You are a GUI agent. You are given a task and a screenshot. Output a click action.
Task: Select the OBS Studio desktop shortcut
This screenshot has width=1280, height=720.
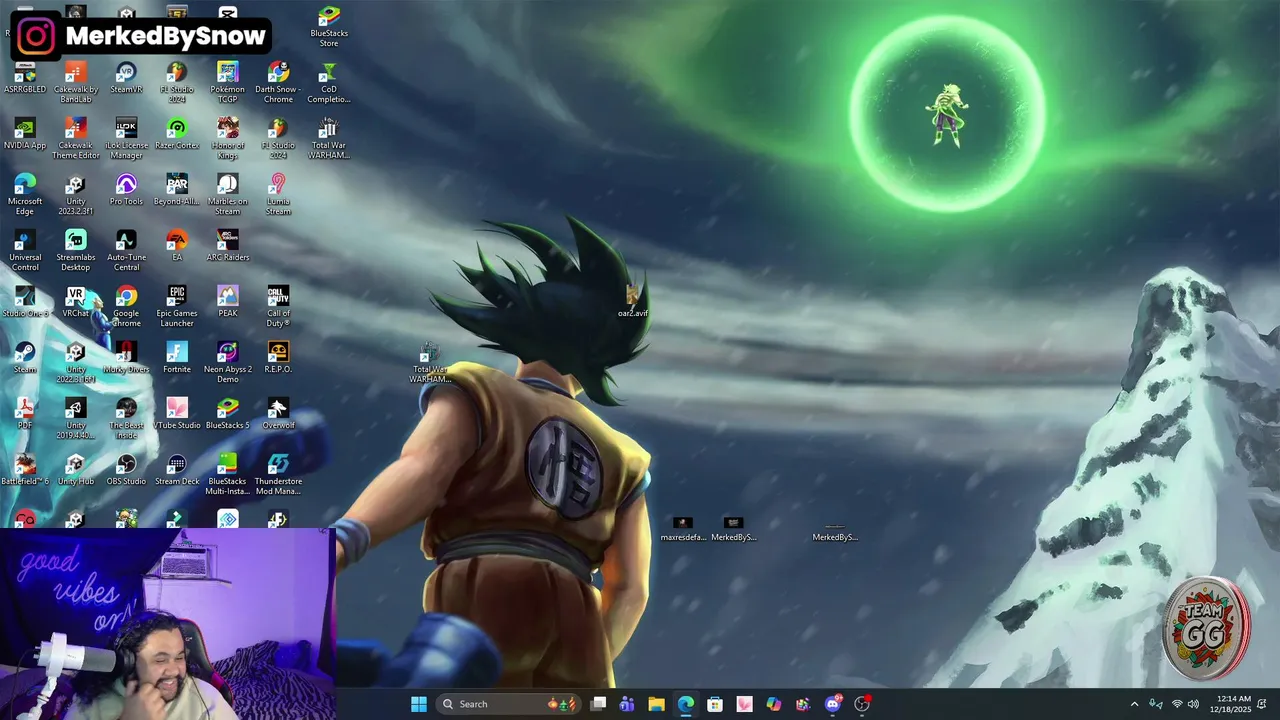126,471
